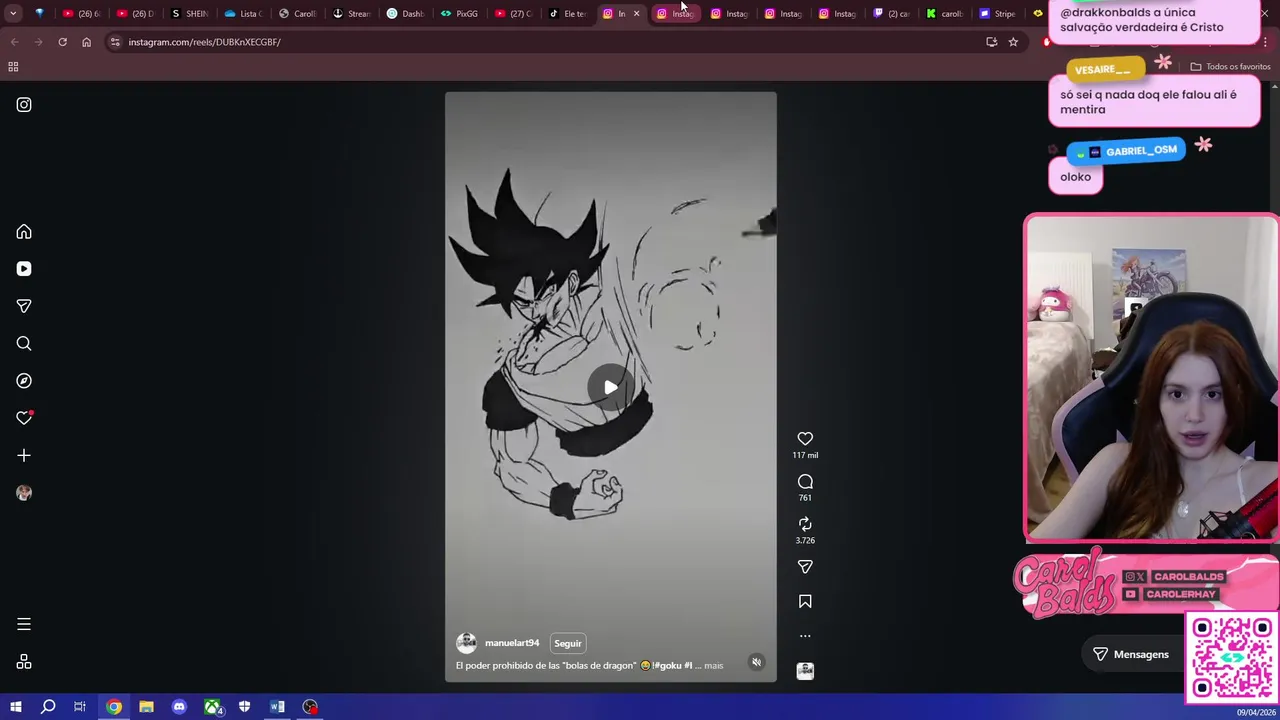Image resolution: width=1280 pixels, height=720 pixels.
Task: Click the repost count '3.726'
Action: (805, 541)
